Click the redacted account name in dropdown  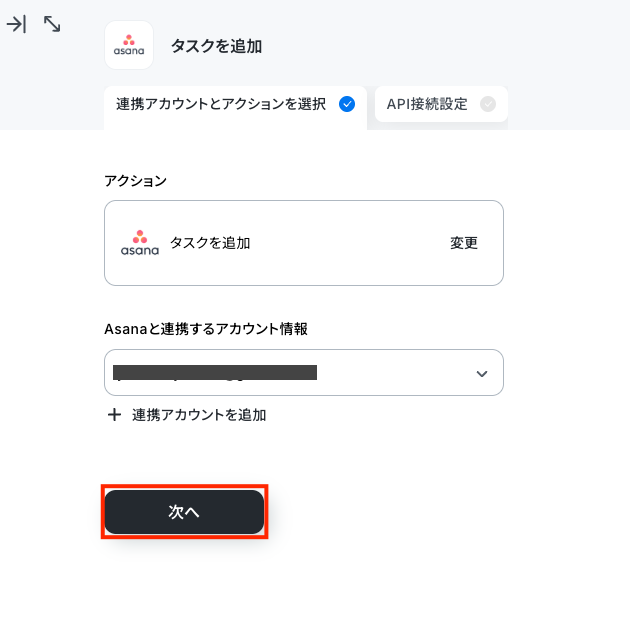[x=215, y=372]
